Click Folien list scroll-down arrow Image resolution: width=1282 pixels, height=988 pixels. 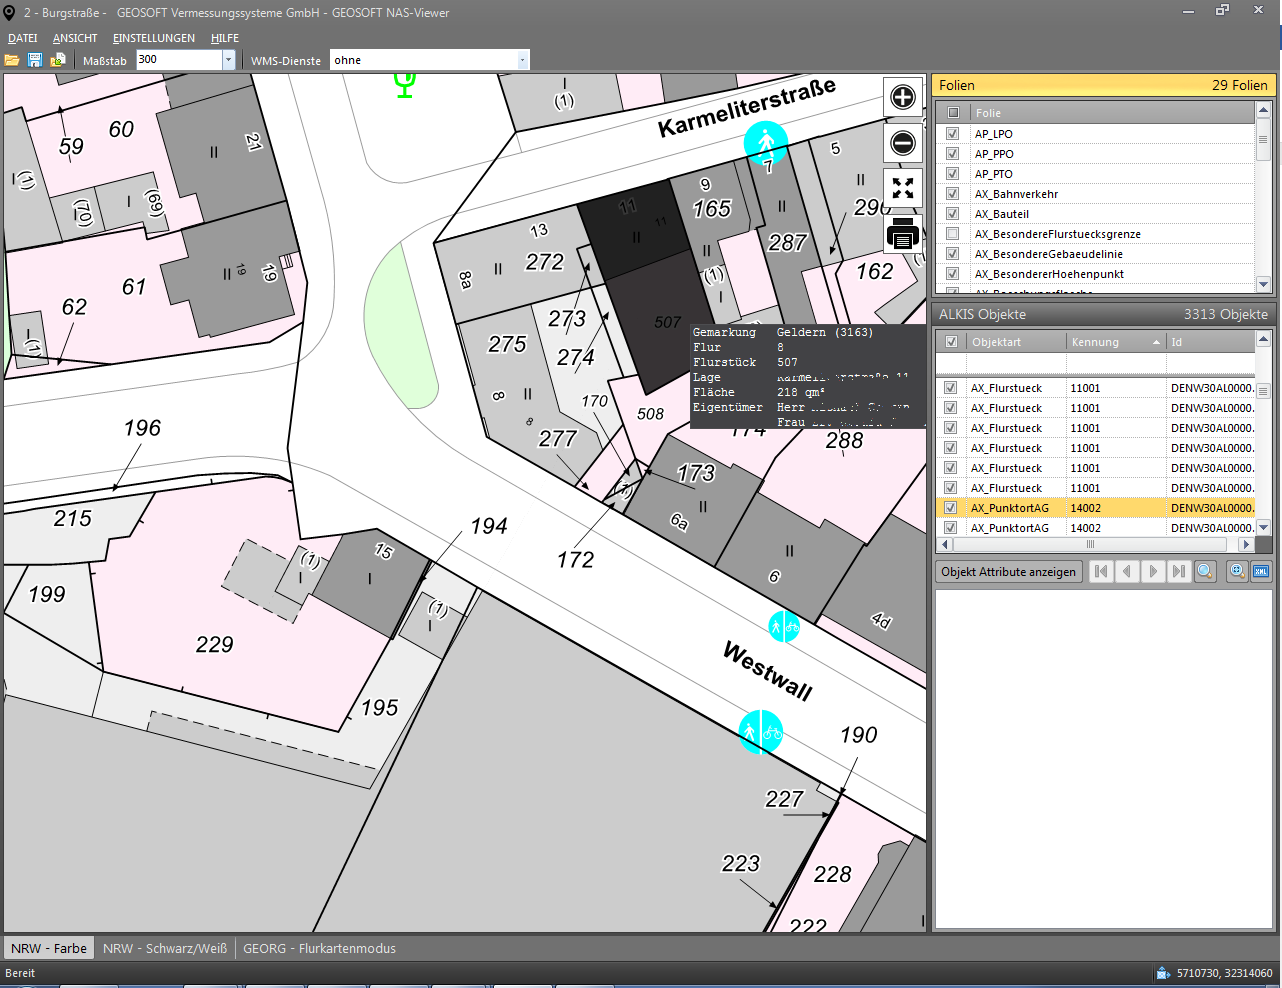click(1263, 285)
